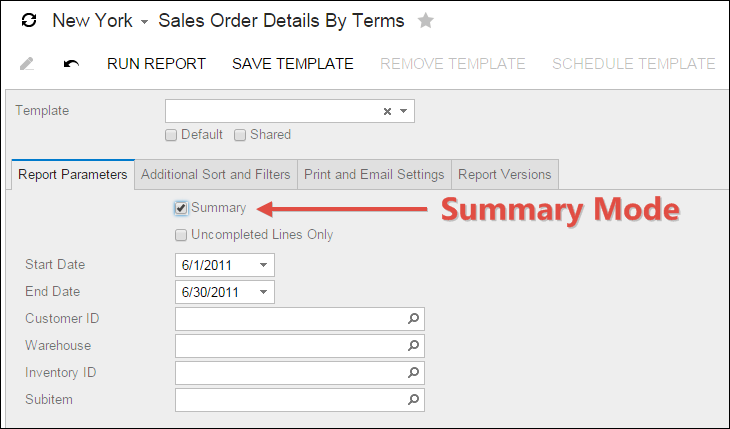Clear the Template field with X icon
This screenshot has width=730, height=429.
[x=387, y=111]
